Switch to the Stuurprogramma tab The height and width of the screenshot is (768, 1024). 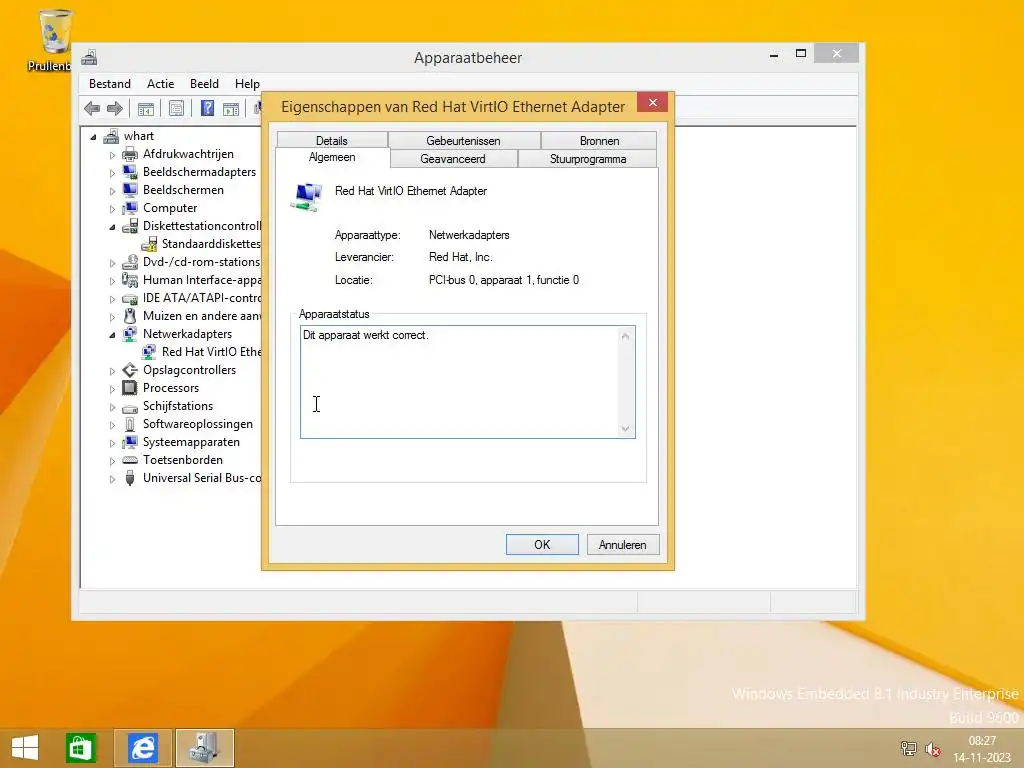[588, 159]
